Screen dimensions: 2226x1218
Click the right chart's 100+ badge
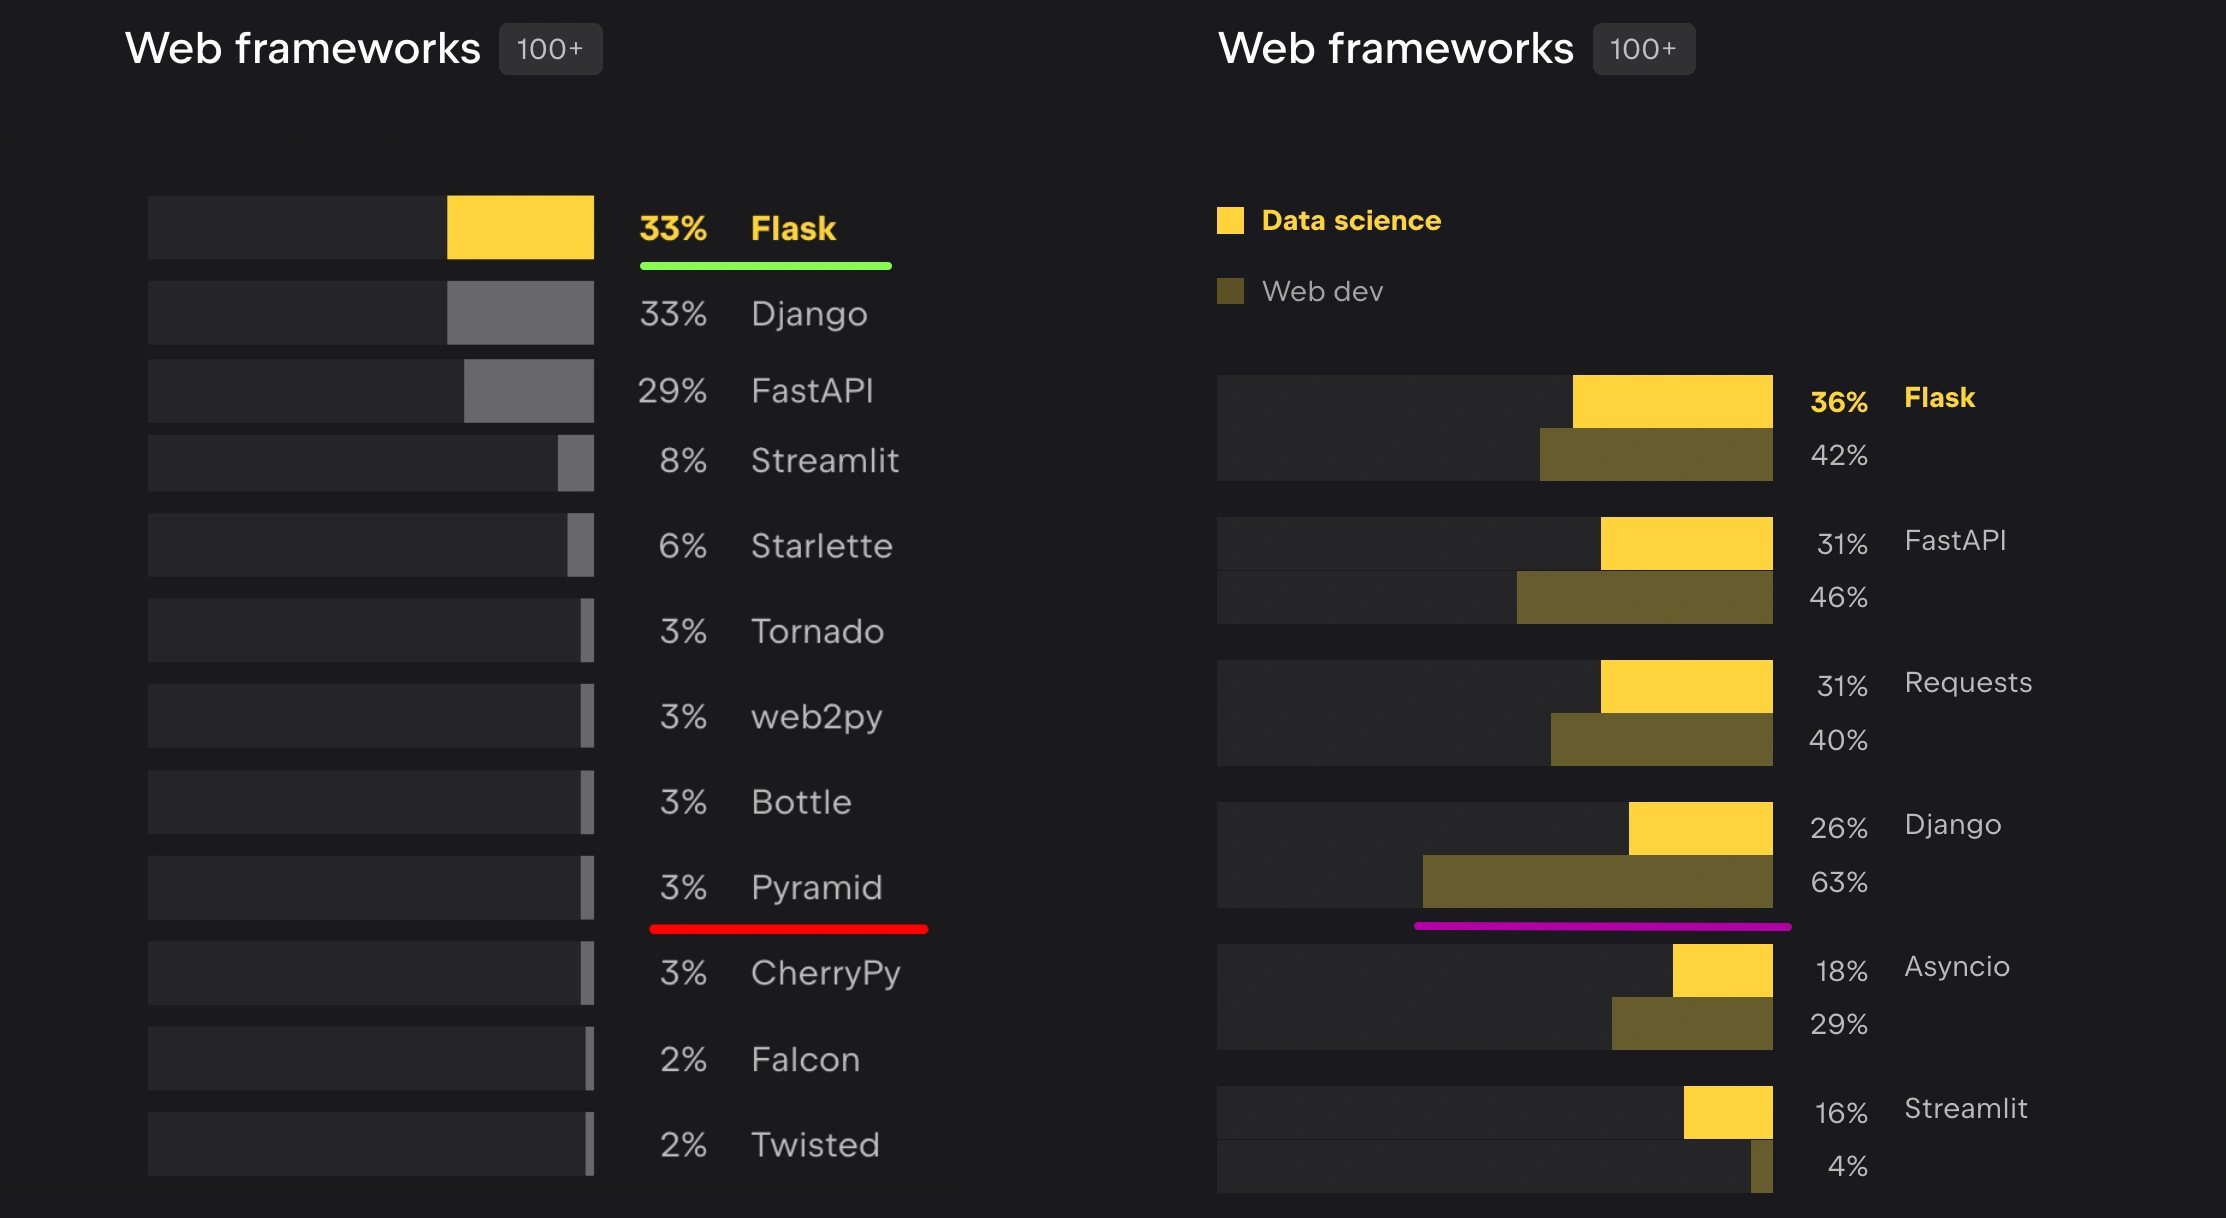(x=1643, y=49)
